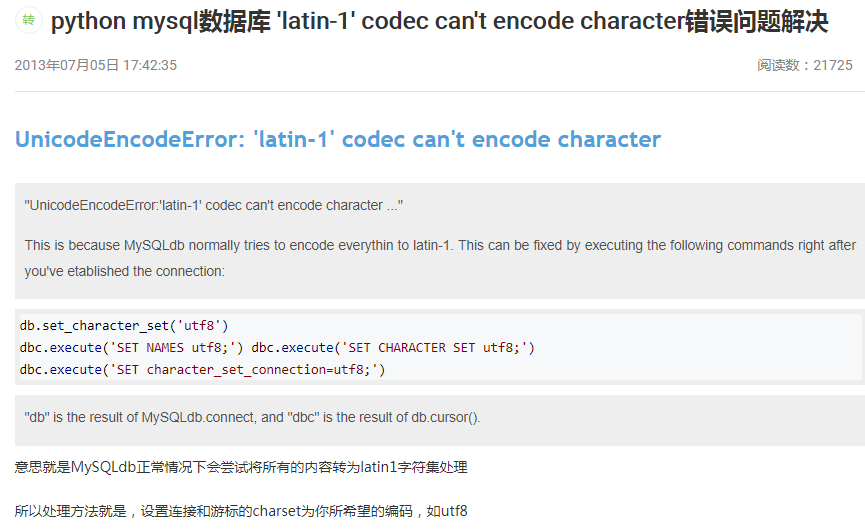Click the code line db.set_character_set('utf8')

point(124,325)
